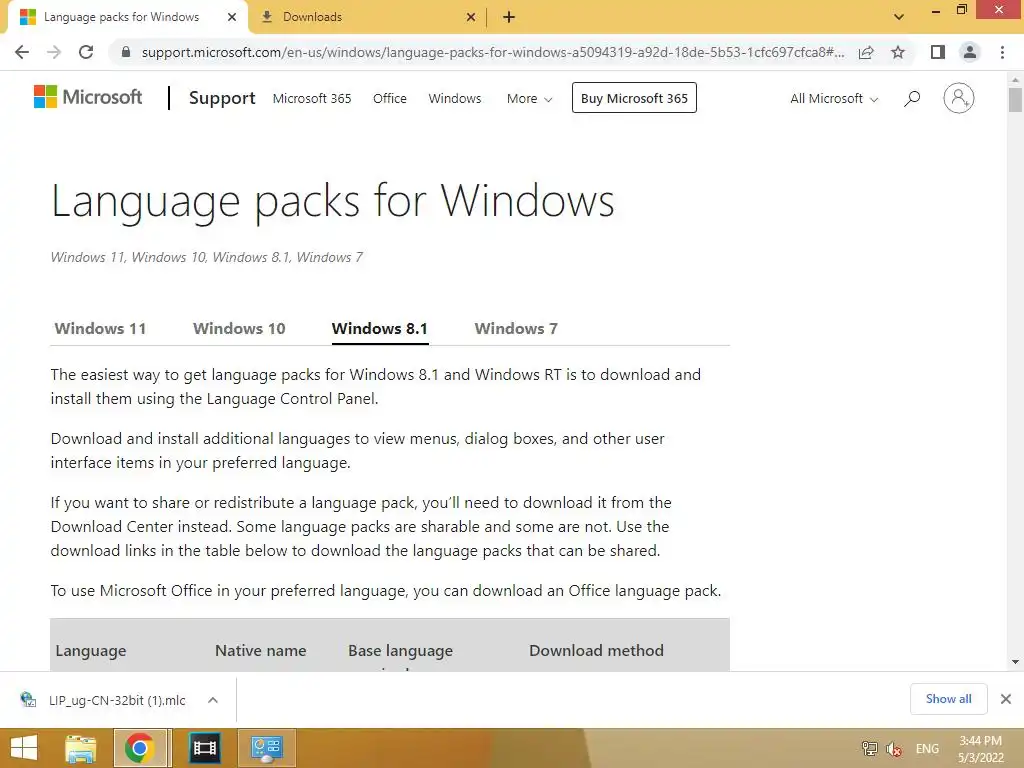Open the Control Panel icon in taskbar
The height and width of the screenshot is (768, 1024).
(266, 748)
